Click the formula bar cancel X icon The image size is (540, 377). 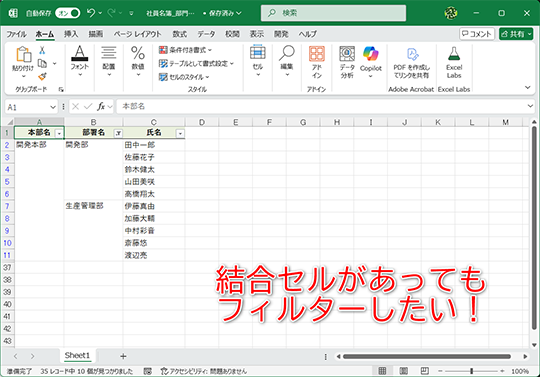pos(75,107)
